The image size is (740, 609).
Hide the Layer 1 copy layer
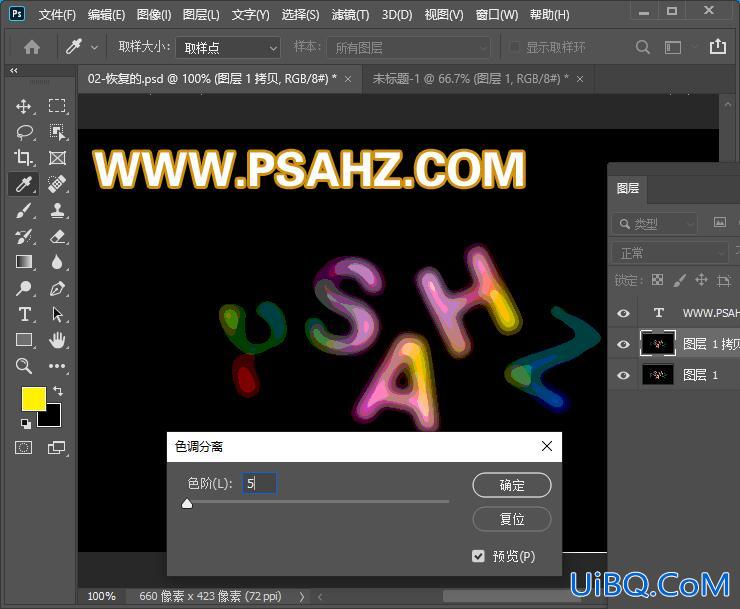click(x=623, y=344)
